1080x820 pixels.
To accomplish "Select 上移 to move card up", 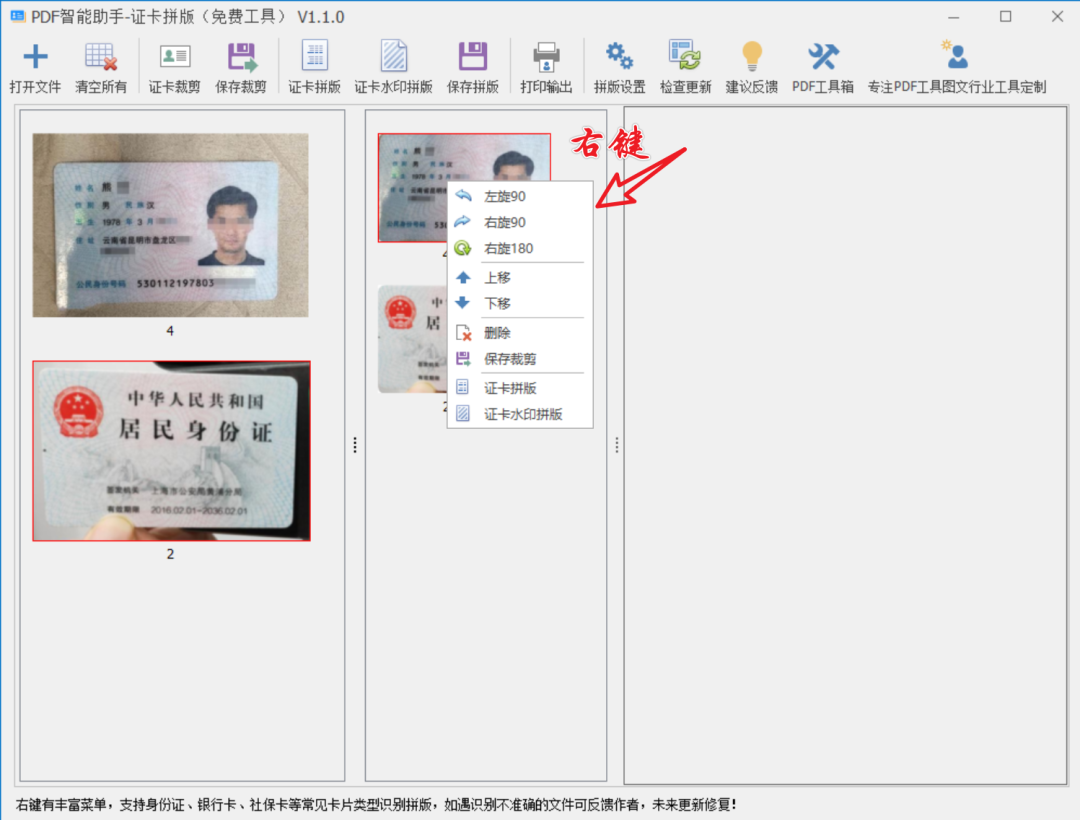I will point(497,278).
